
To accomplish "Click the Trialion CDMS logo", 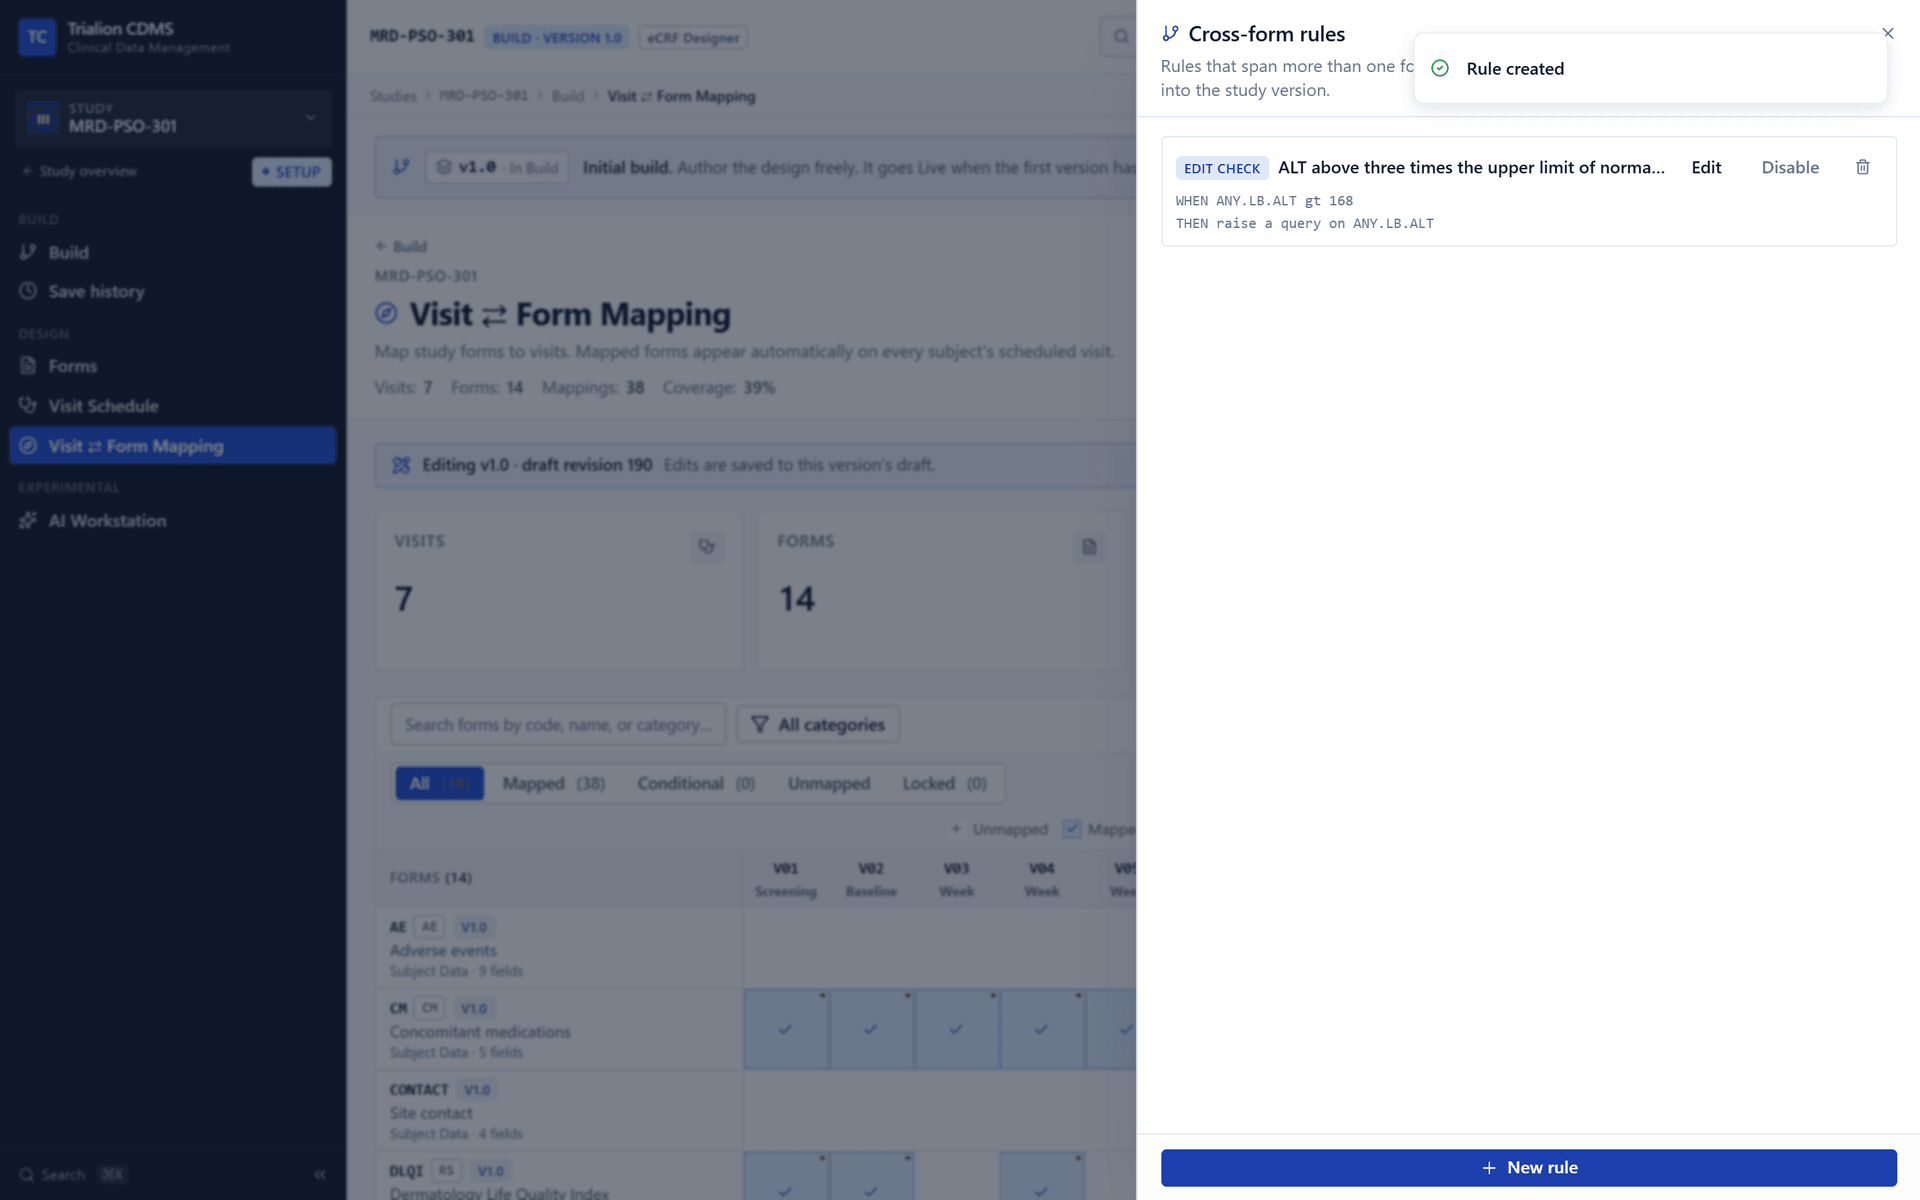I will (x=37, y=37).
